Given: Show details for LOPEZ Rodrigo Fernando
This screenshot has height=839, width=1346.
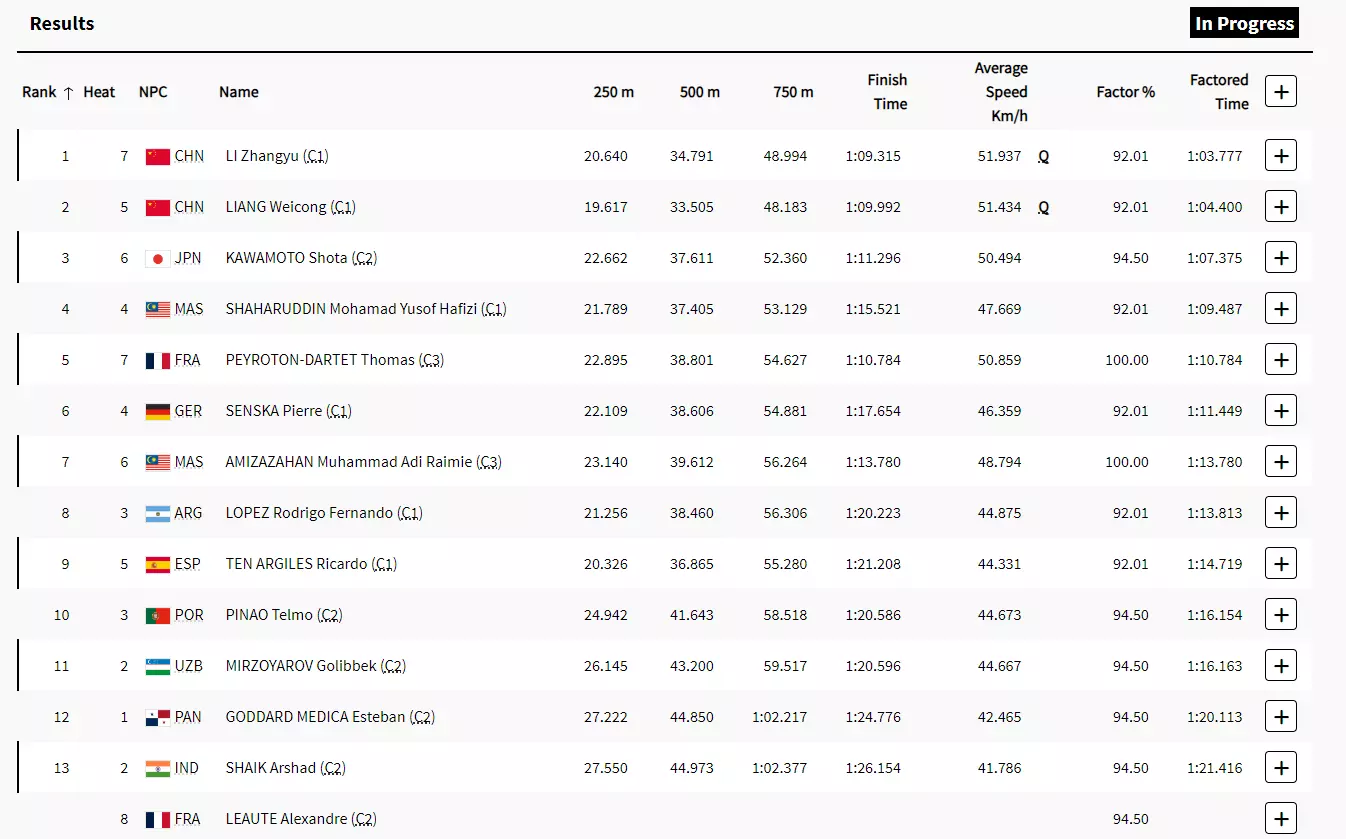Looking at the screenshot, I should tap(1280, 513).
